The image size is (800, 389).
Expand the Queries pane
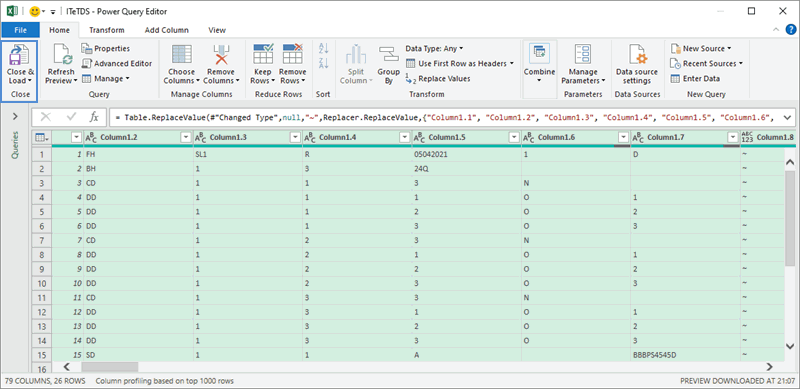click(x=15, y=117)
